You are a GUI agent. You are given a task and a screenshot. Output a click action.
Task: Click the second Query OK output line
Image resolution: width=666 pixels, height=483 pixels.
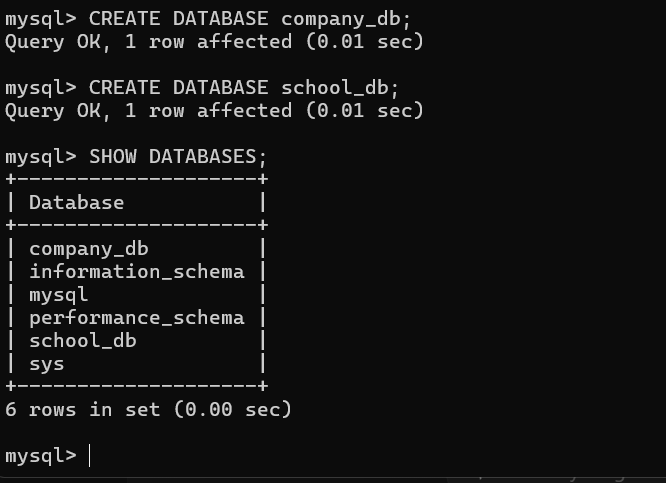click(214, 110)
